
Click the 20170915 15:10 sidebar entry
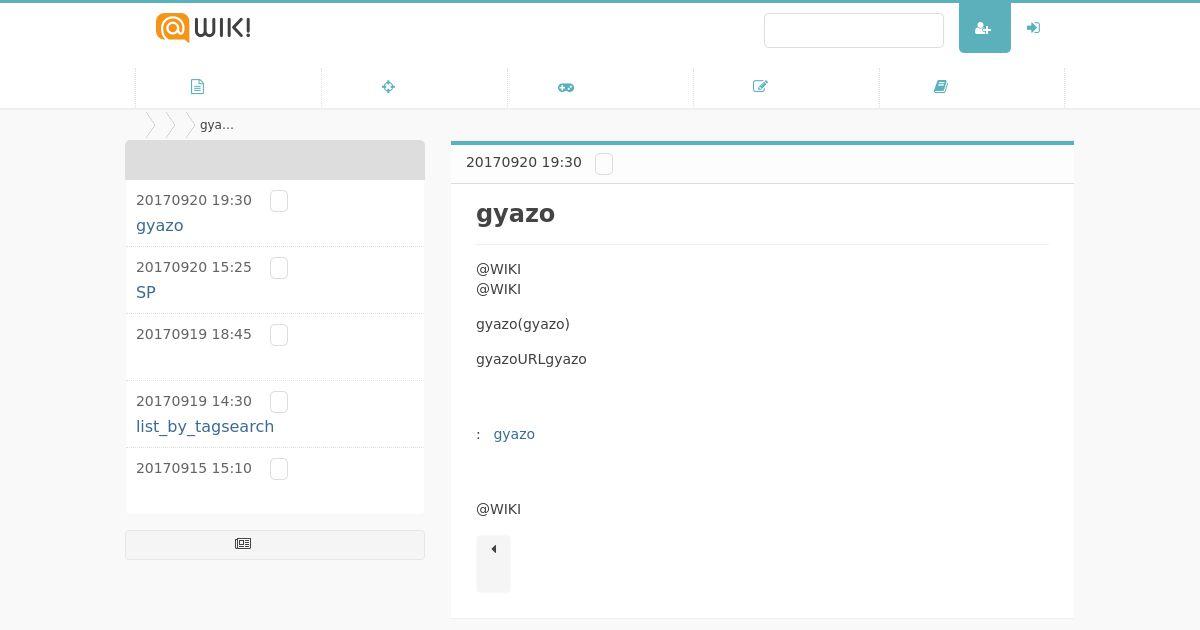pyautogui.click(x=275, y=481)
